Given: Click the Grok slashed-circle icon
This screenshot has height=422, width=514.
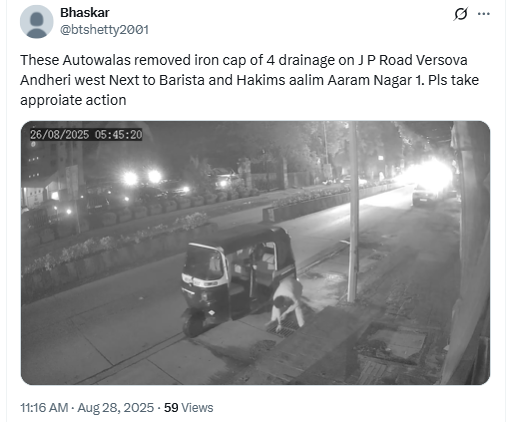Looking at the screenshot, I should [x=461, y=14].
